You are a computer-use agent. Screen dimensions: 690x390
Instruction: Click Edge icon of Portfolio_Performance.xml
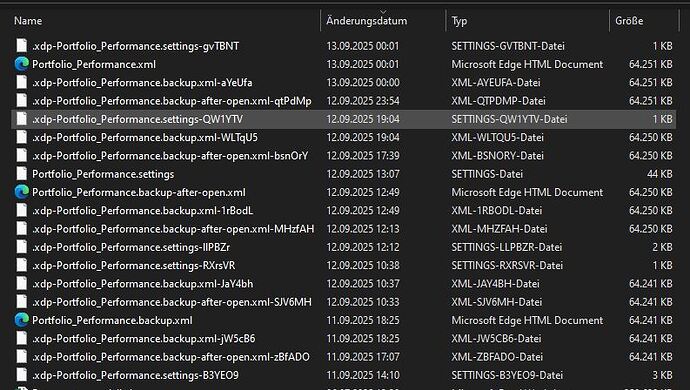(22, 64)
